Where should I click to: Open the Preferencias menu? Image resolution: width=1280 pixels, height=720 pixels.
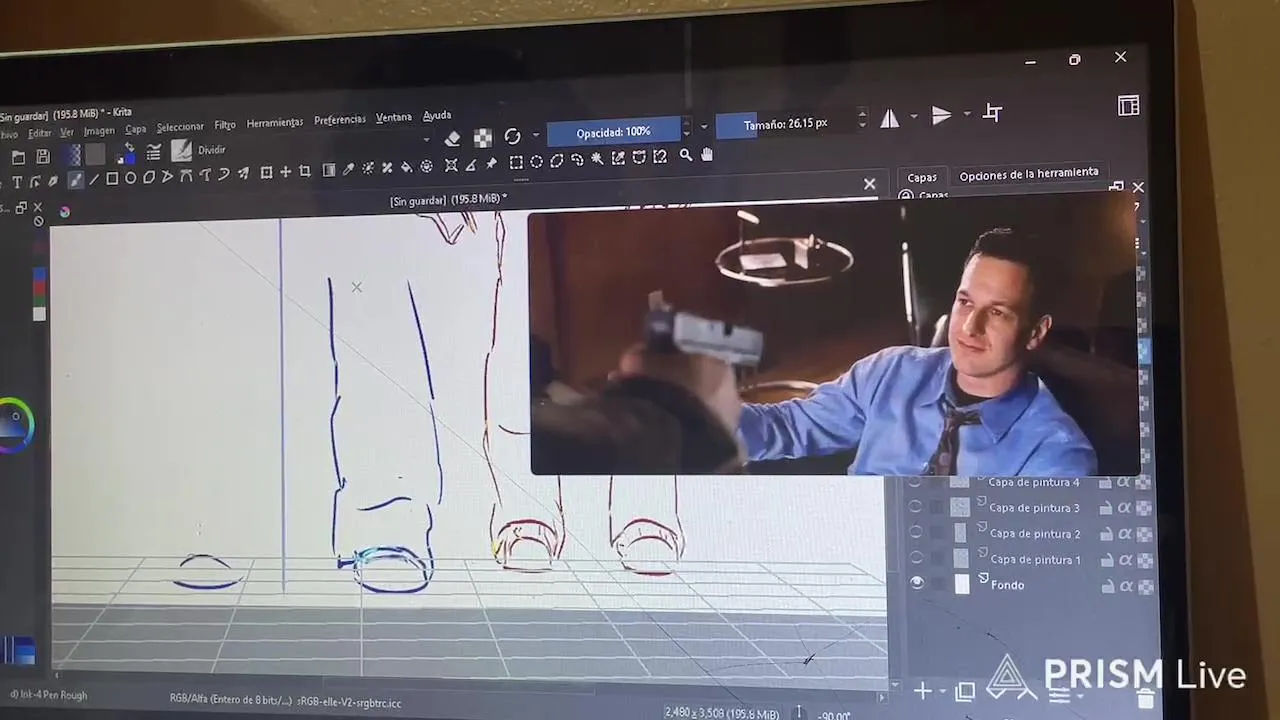coord(340,120)
